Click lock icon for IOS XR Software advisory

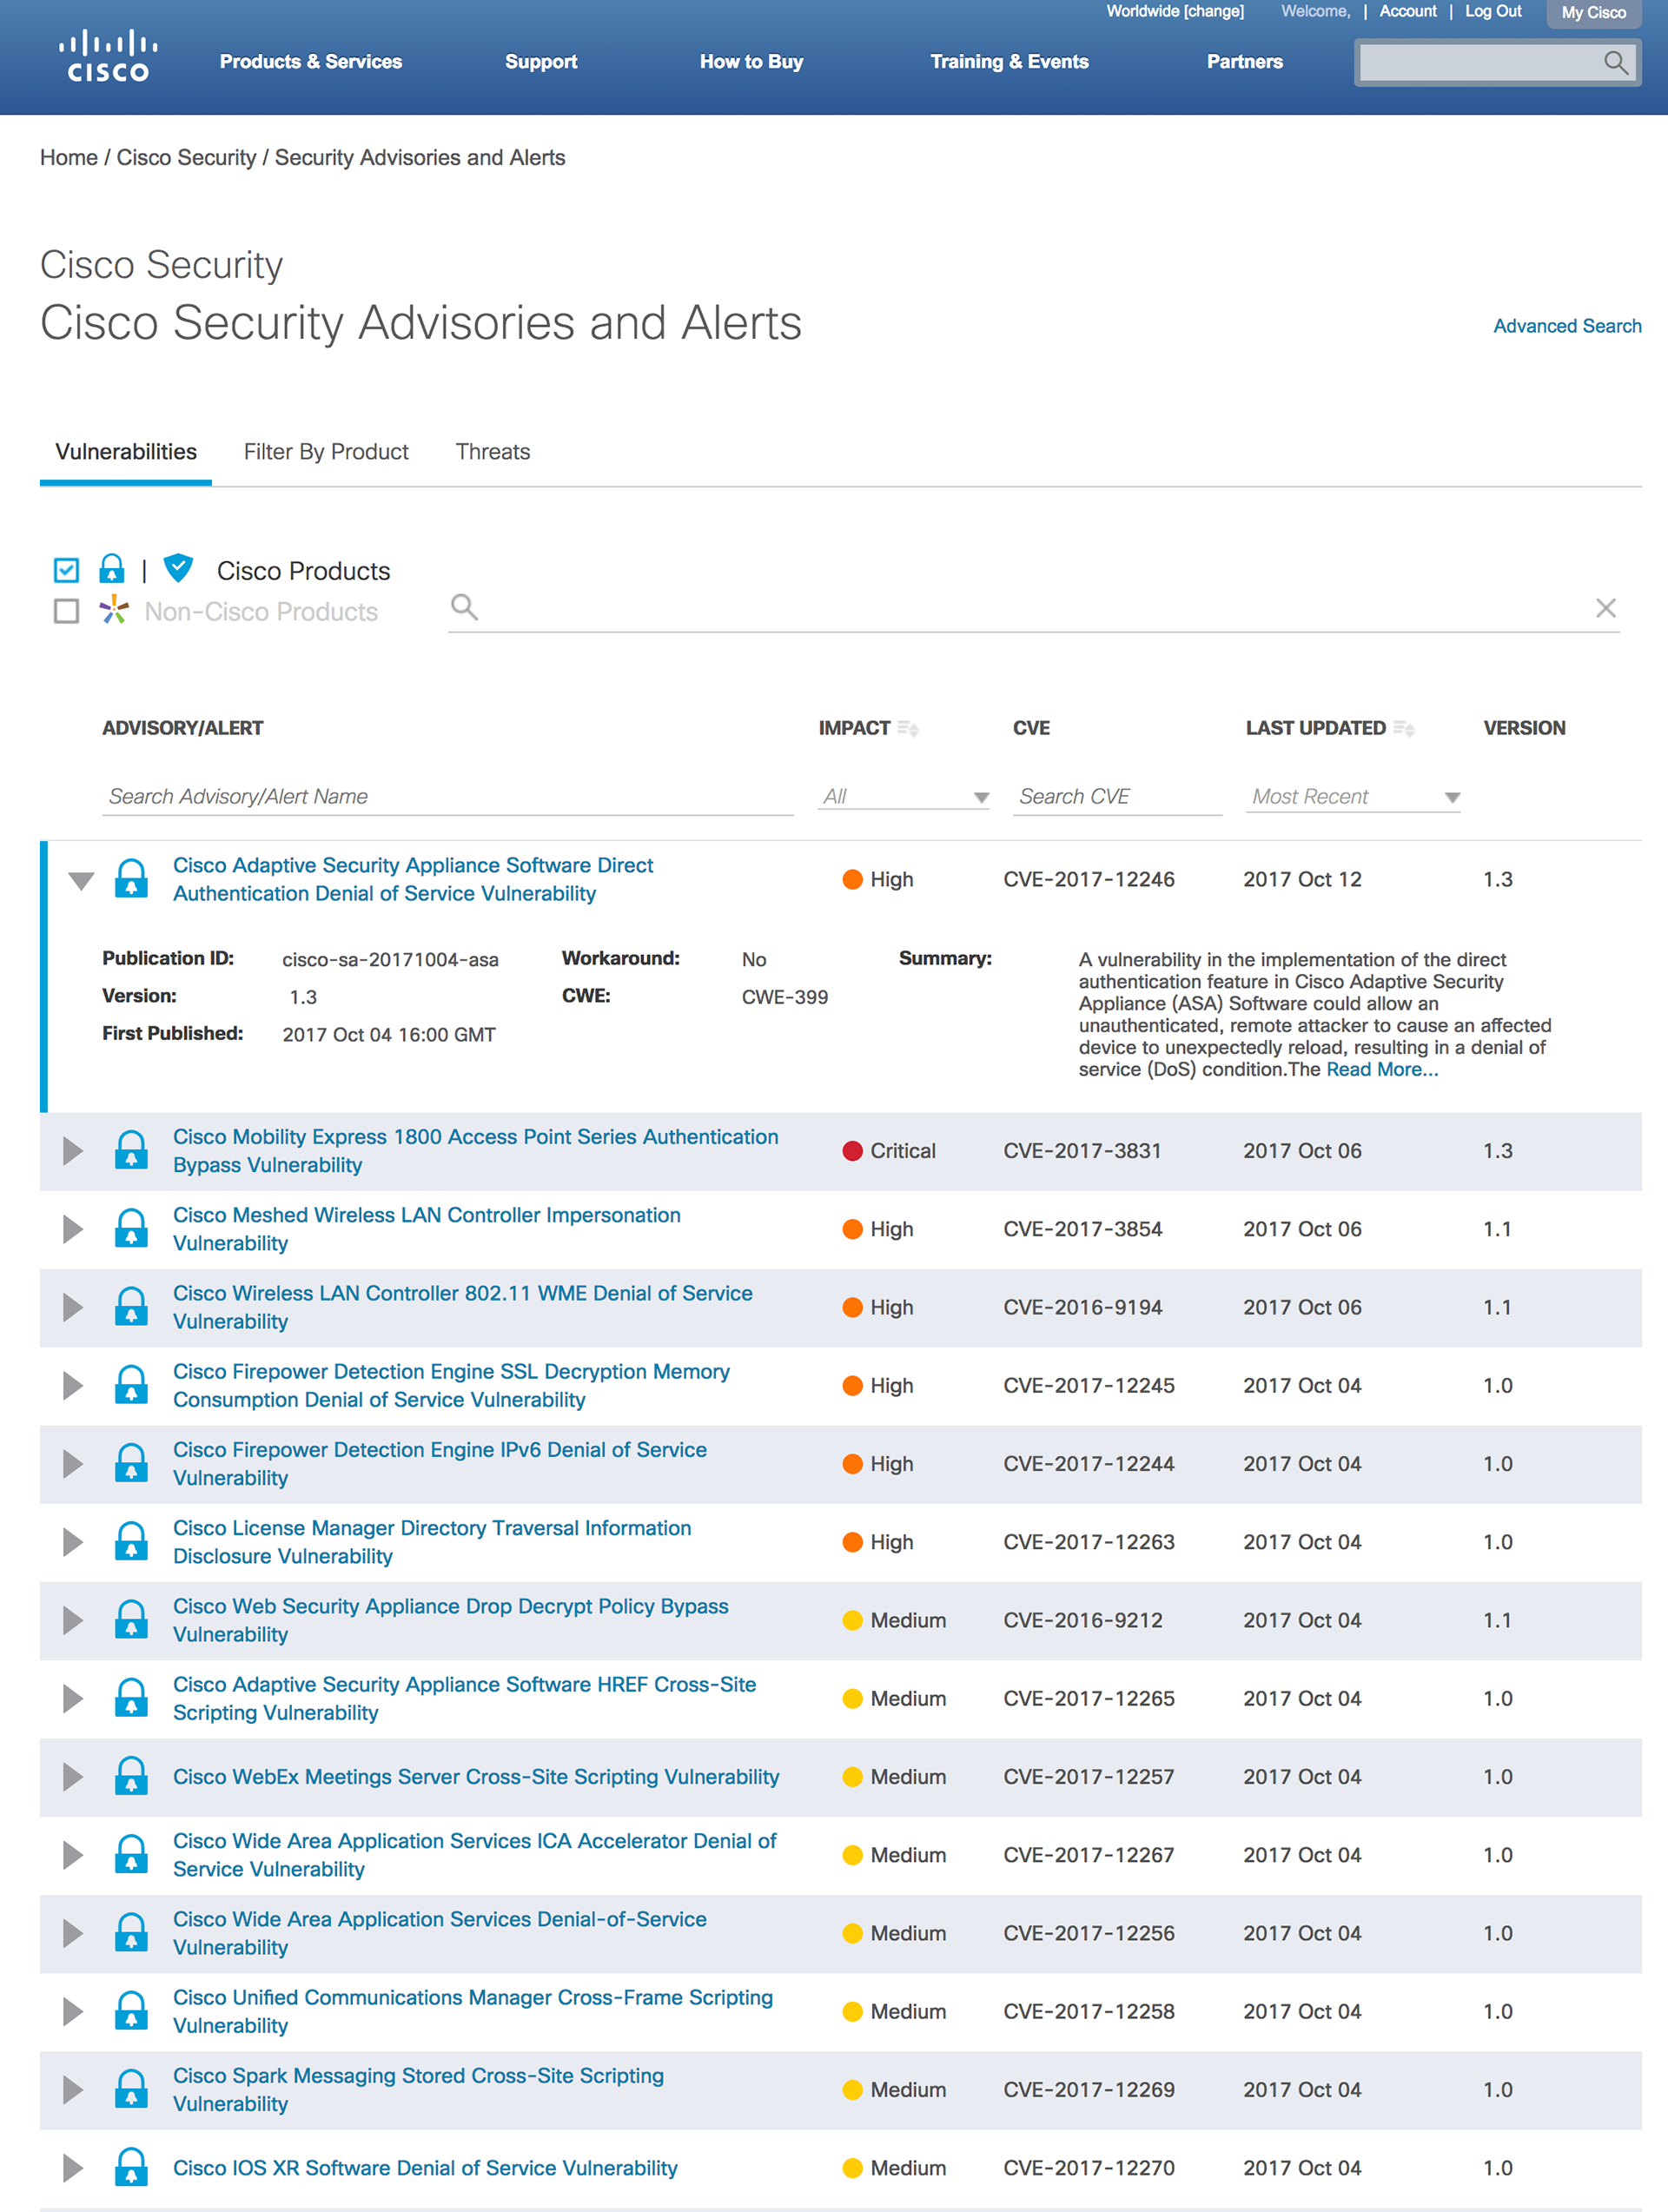pyautogui.click(x=131, y=2168)
